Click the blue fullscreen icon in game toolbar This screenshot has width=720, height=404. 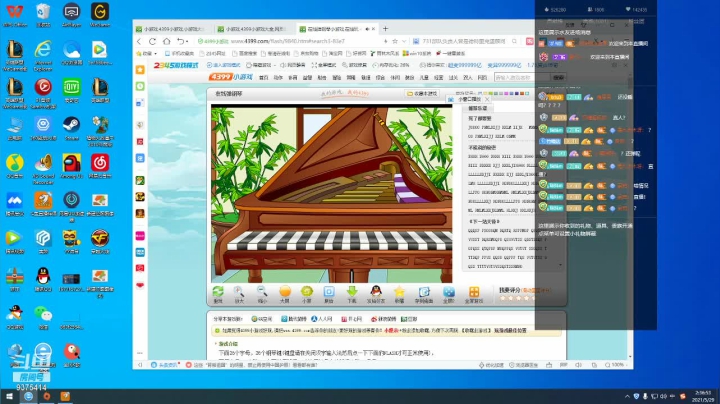tap(449, 292)
